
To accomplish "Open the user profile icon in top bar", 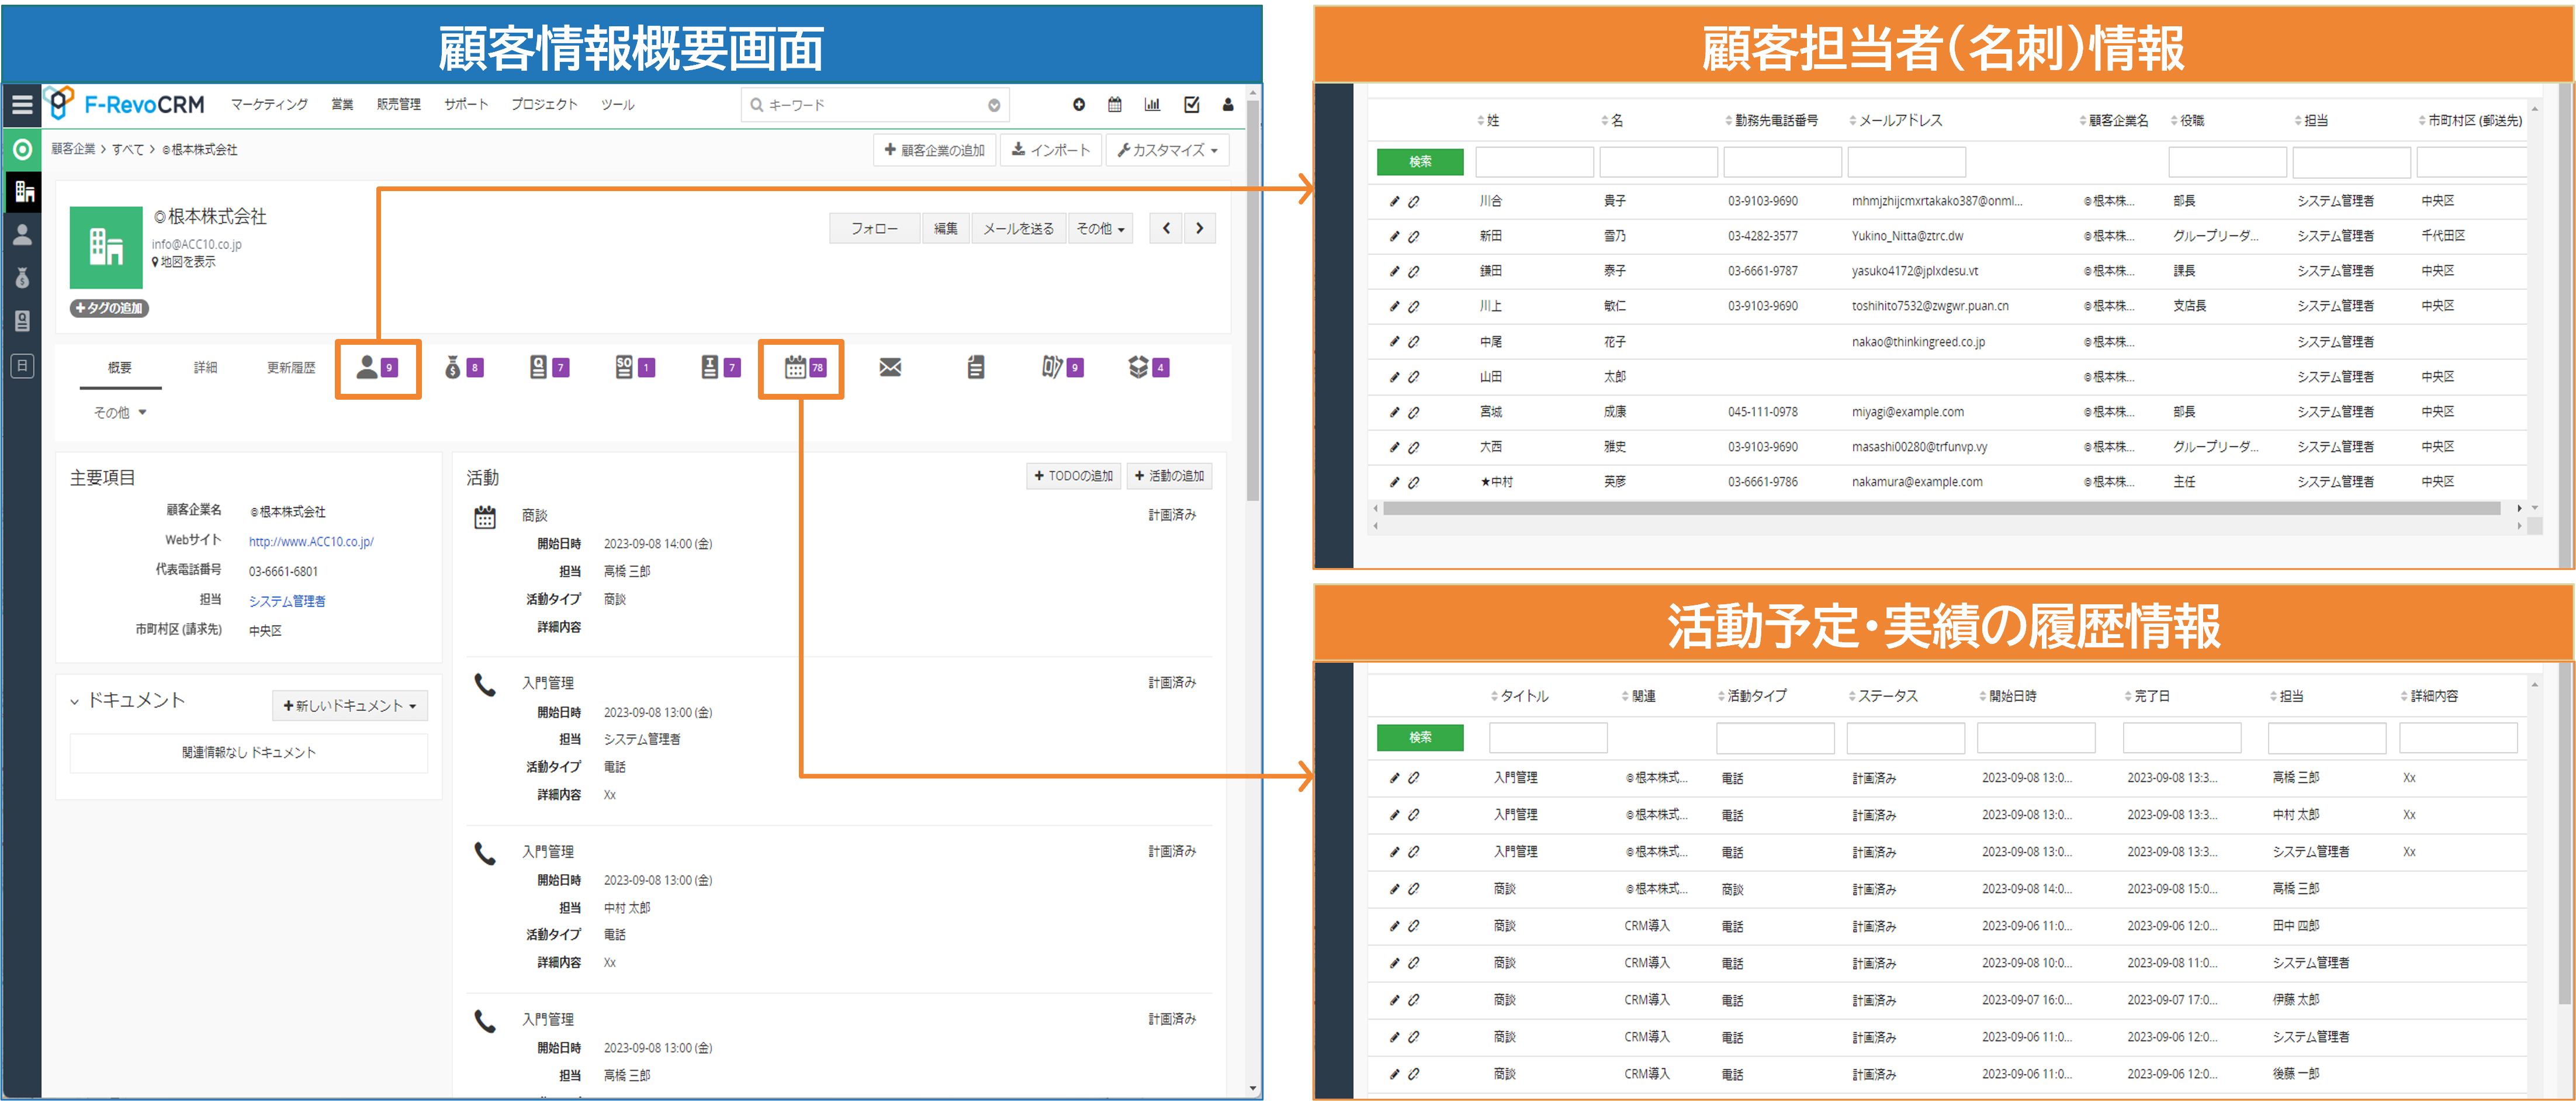I will coord(1228,105).
